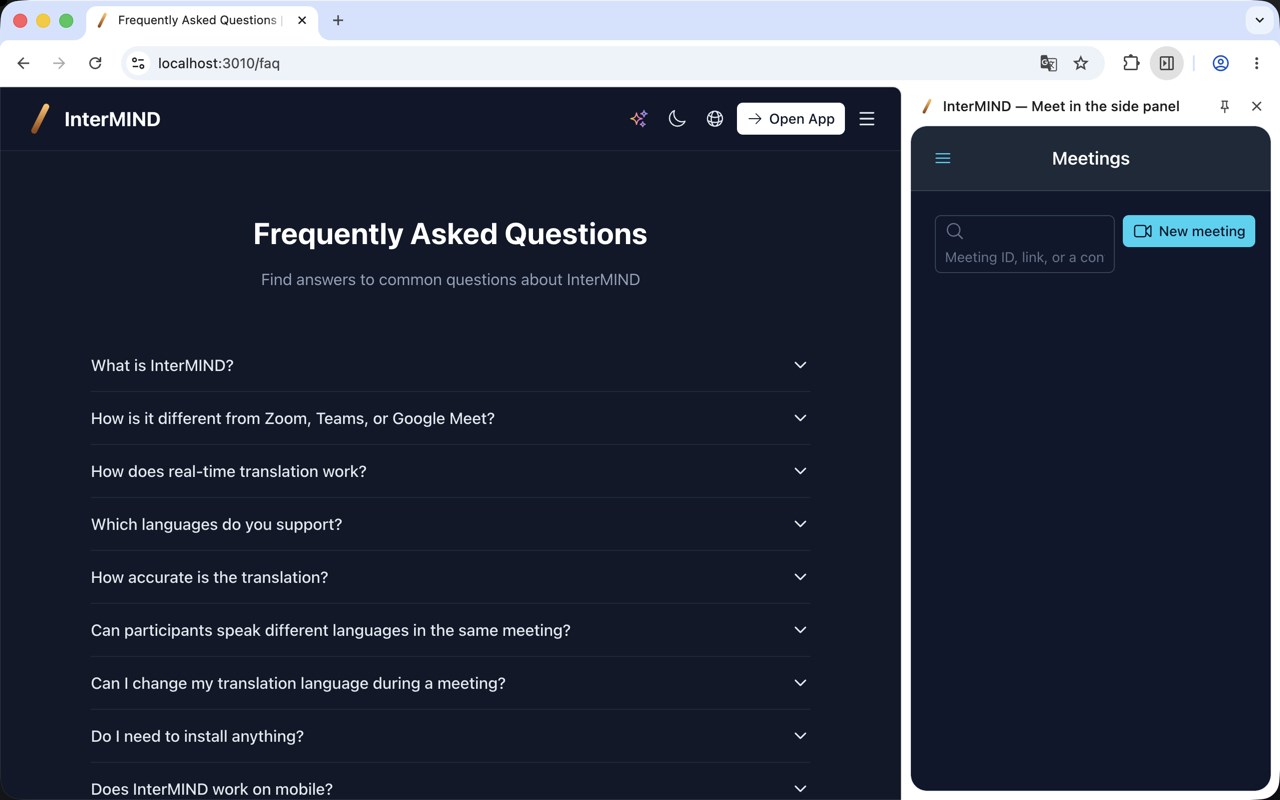Expand the "What is InterMIND?" question
Screen dimensions: 1280x800
450,365
